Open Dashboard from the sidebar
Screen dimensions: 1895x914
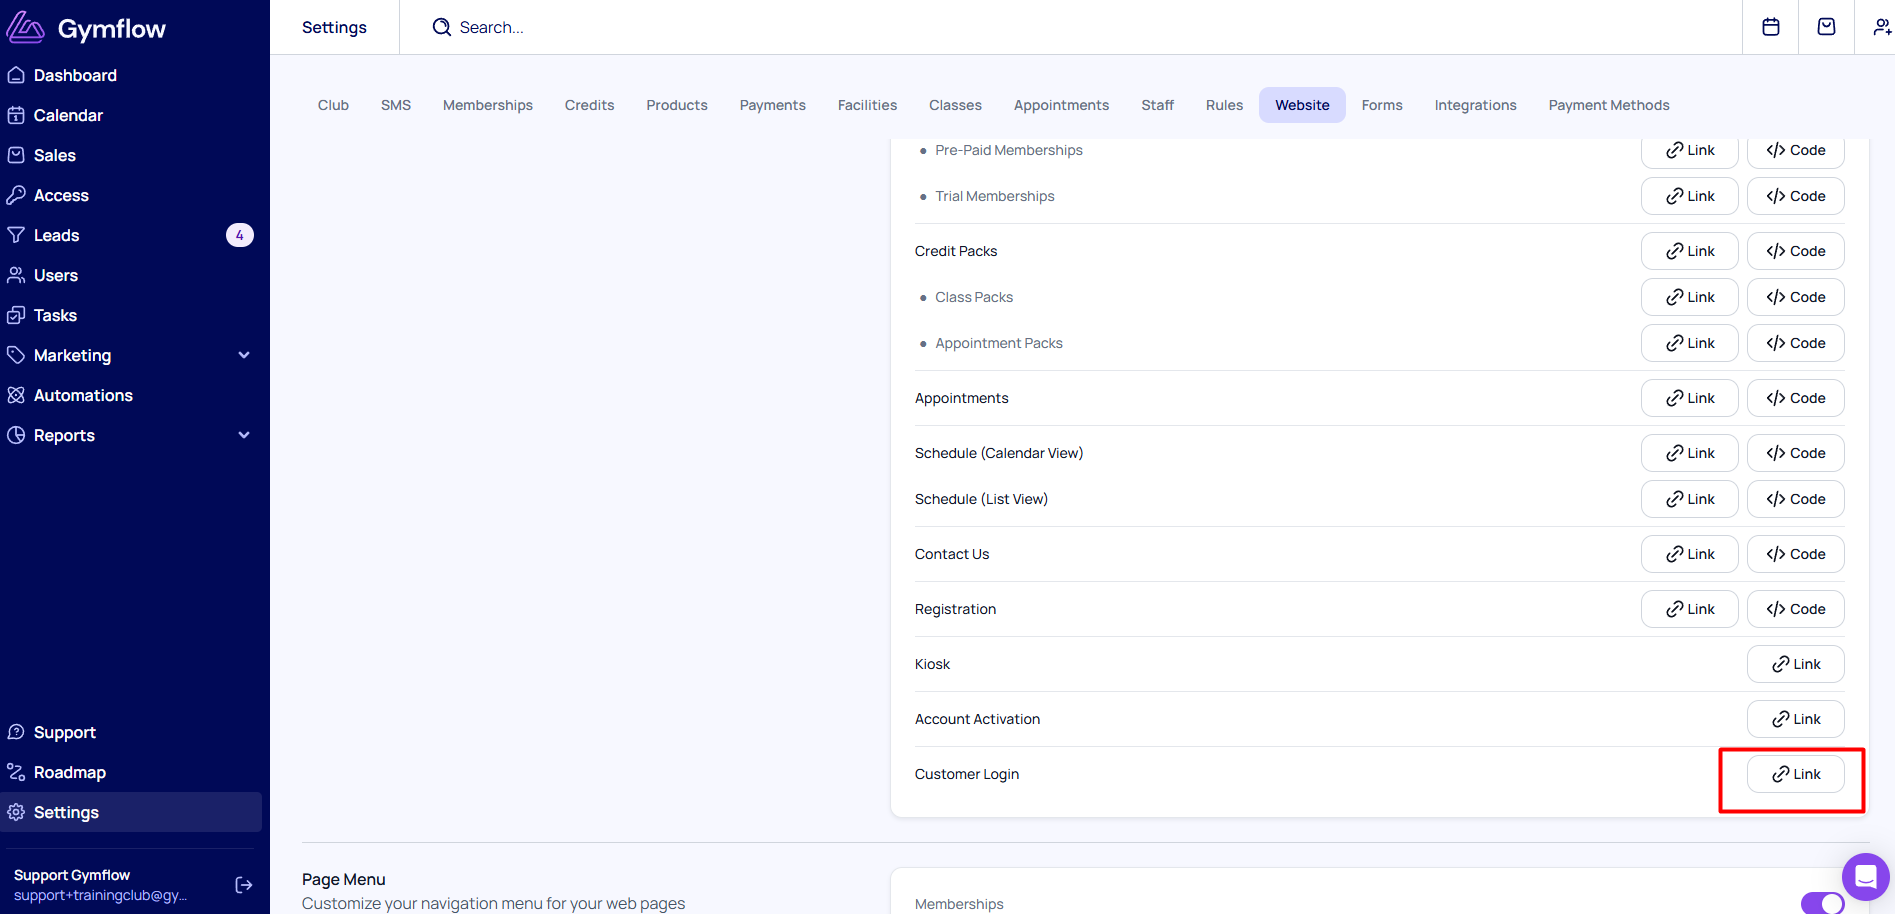[x=75, y=75]
